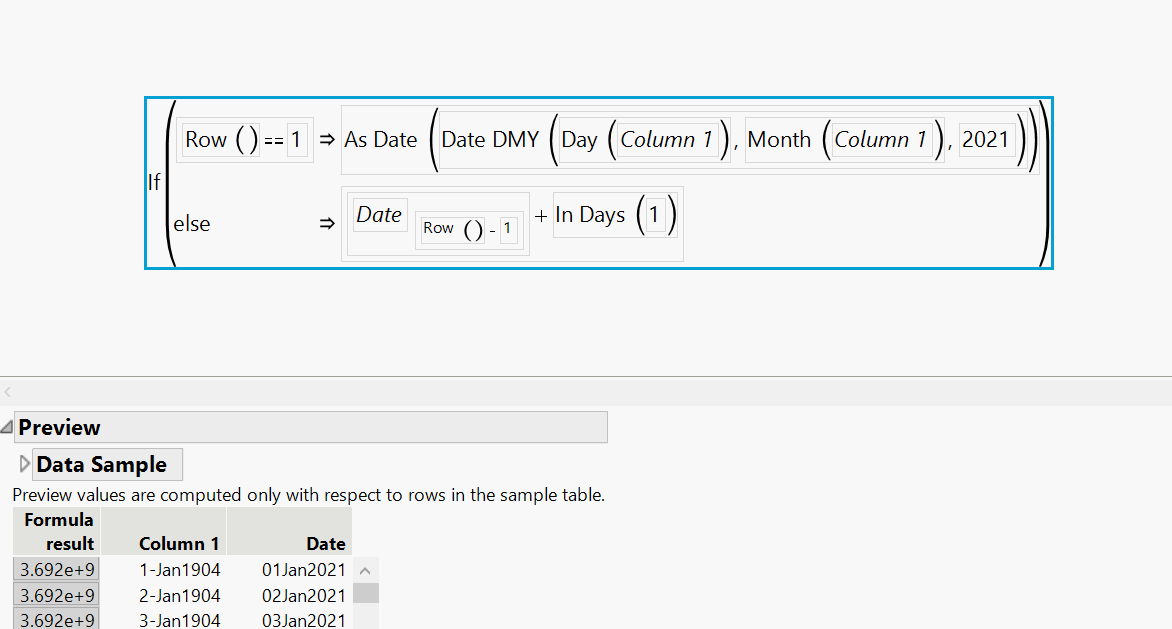Select the 2021 year argument
Image resolution: width=1172 pixels, height=629 pixels.
point(985,140)
